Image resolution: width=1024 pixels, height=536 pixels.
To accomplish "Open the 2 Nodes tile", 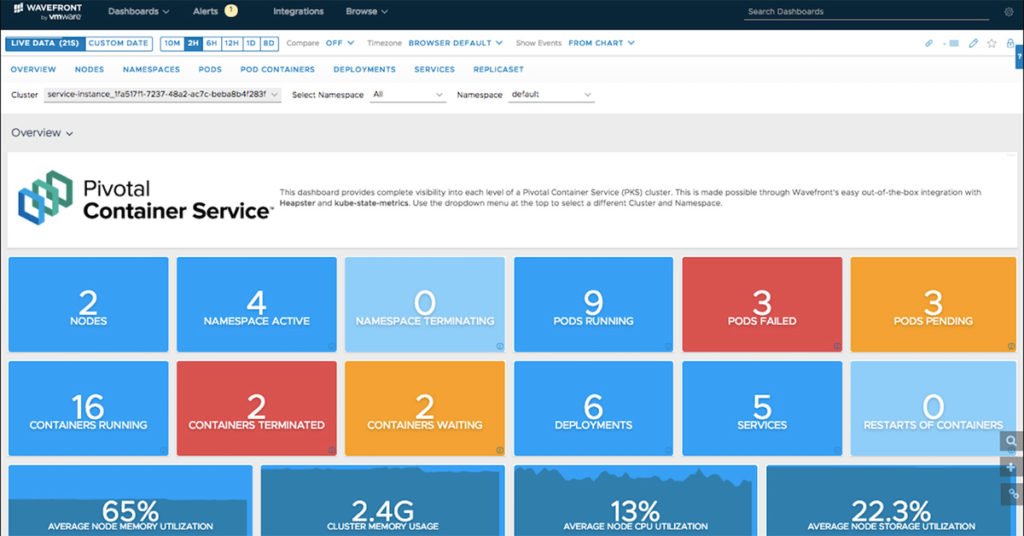I will tap(88, 304).
